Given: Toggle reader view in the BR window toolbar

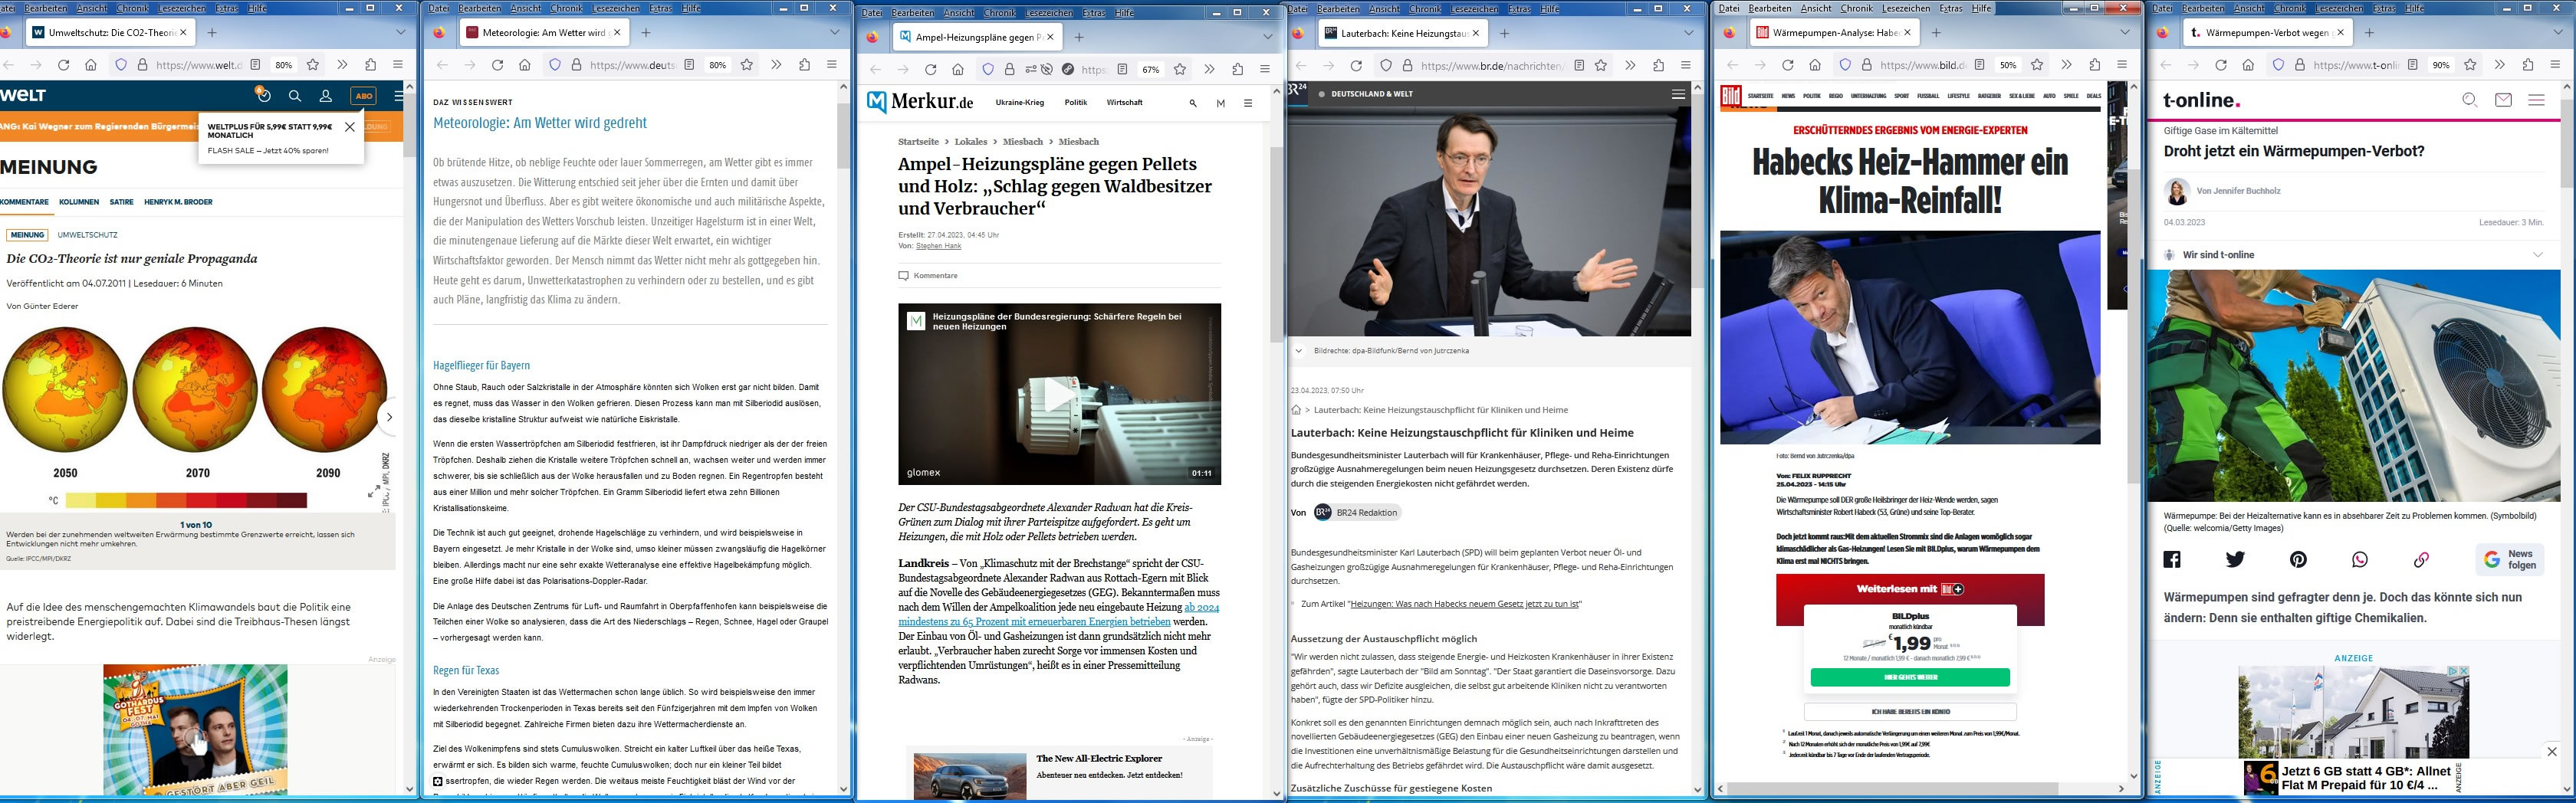Looking at the screenshot, I should [1579, 65].
